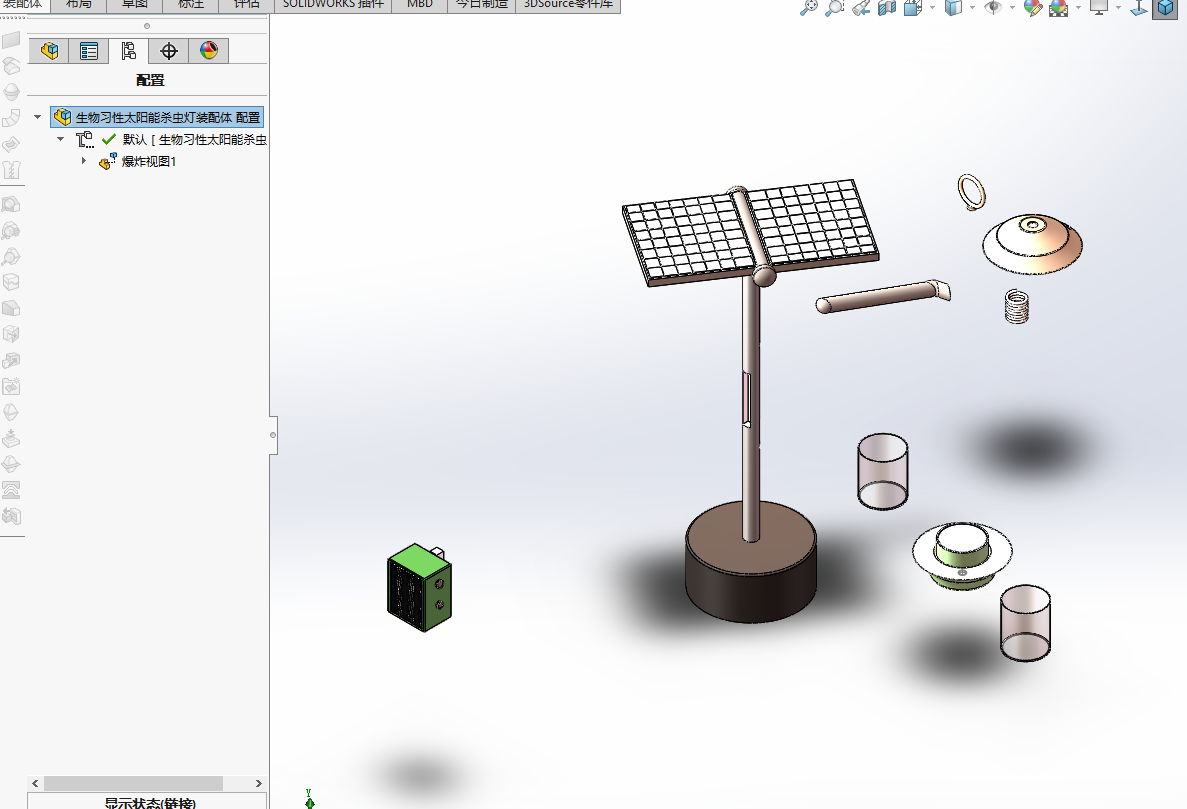Click the Previous View icon
Screen dimensions: 1187x809
(x=861, y=8)
